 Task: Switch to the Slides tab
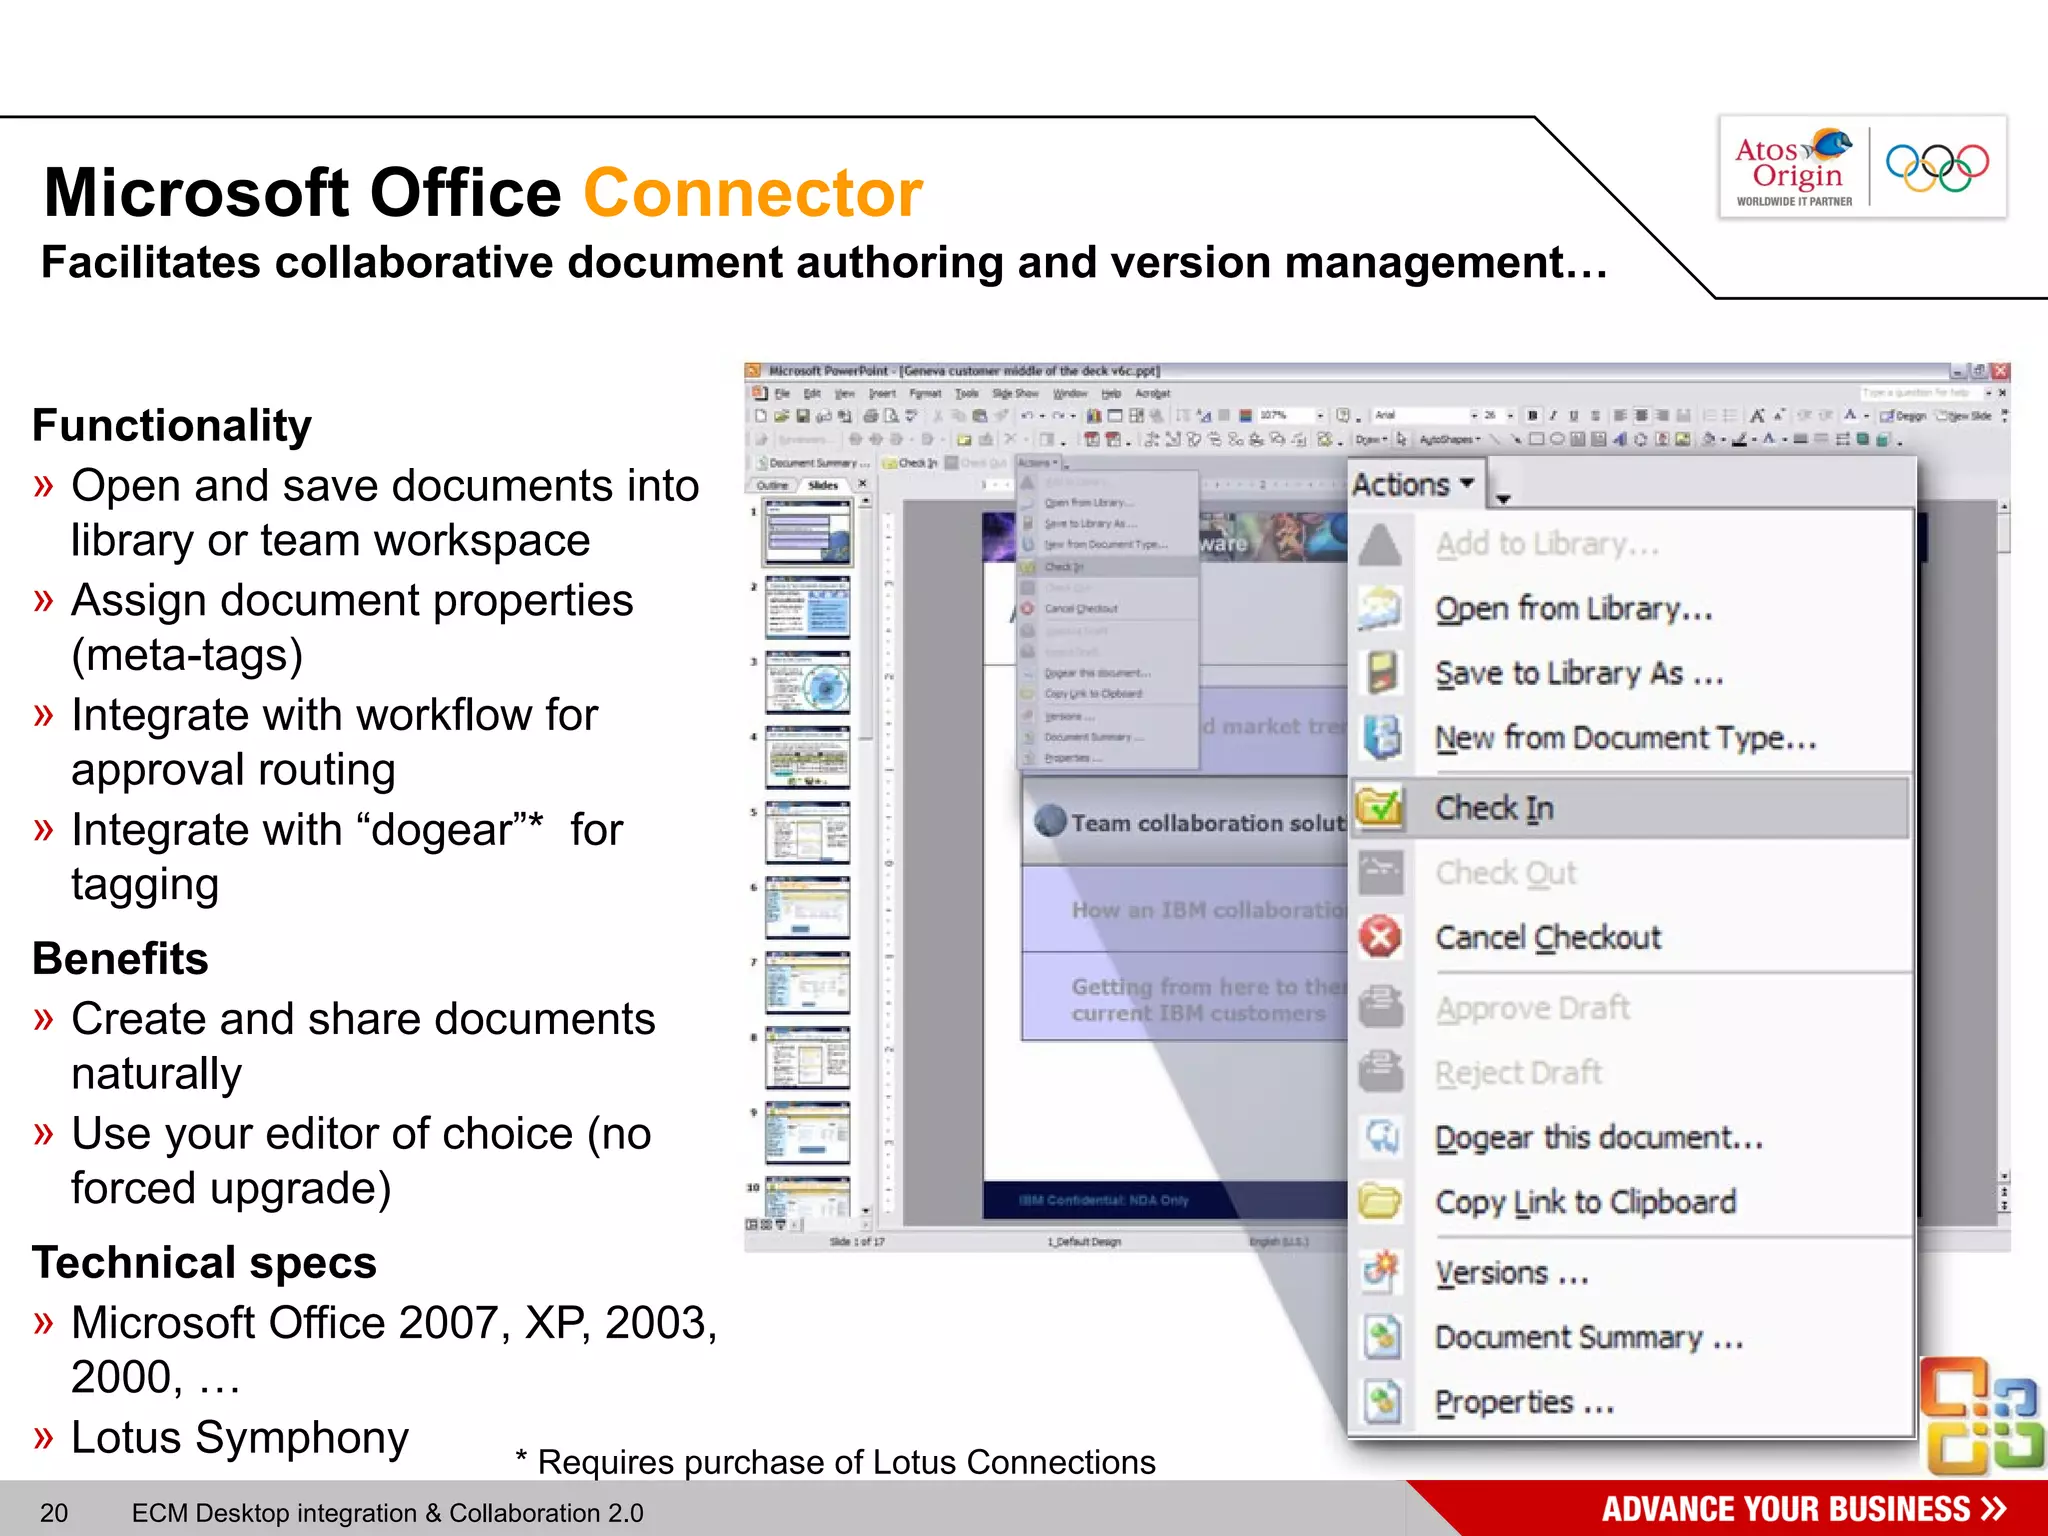[823, 485]
